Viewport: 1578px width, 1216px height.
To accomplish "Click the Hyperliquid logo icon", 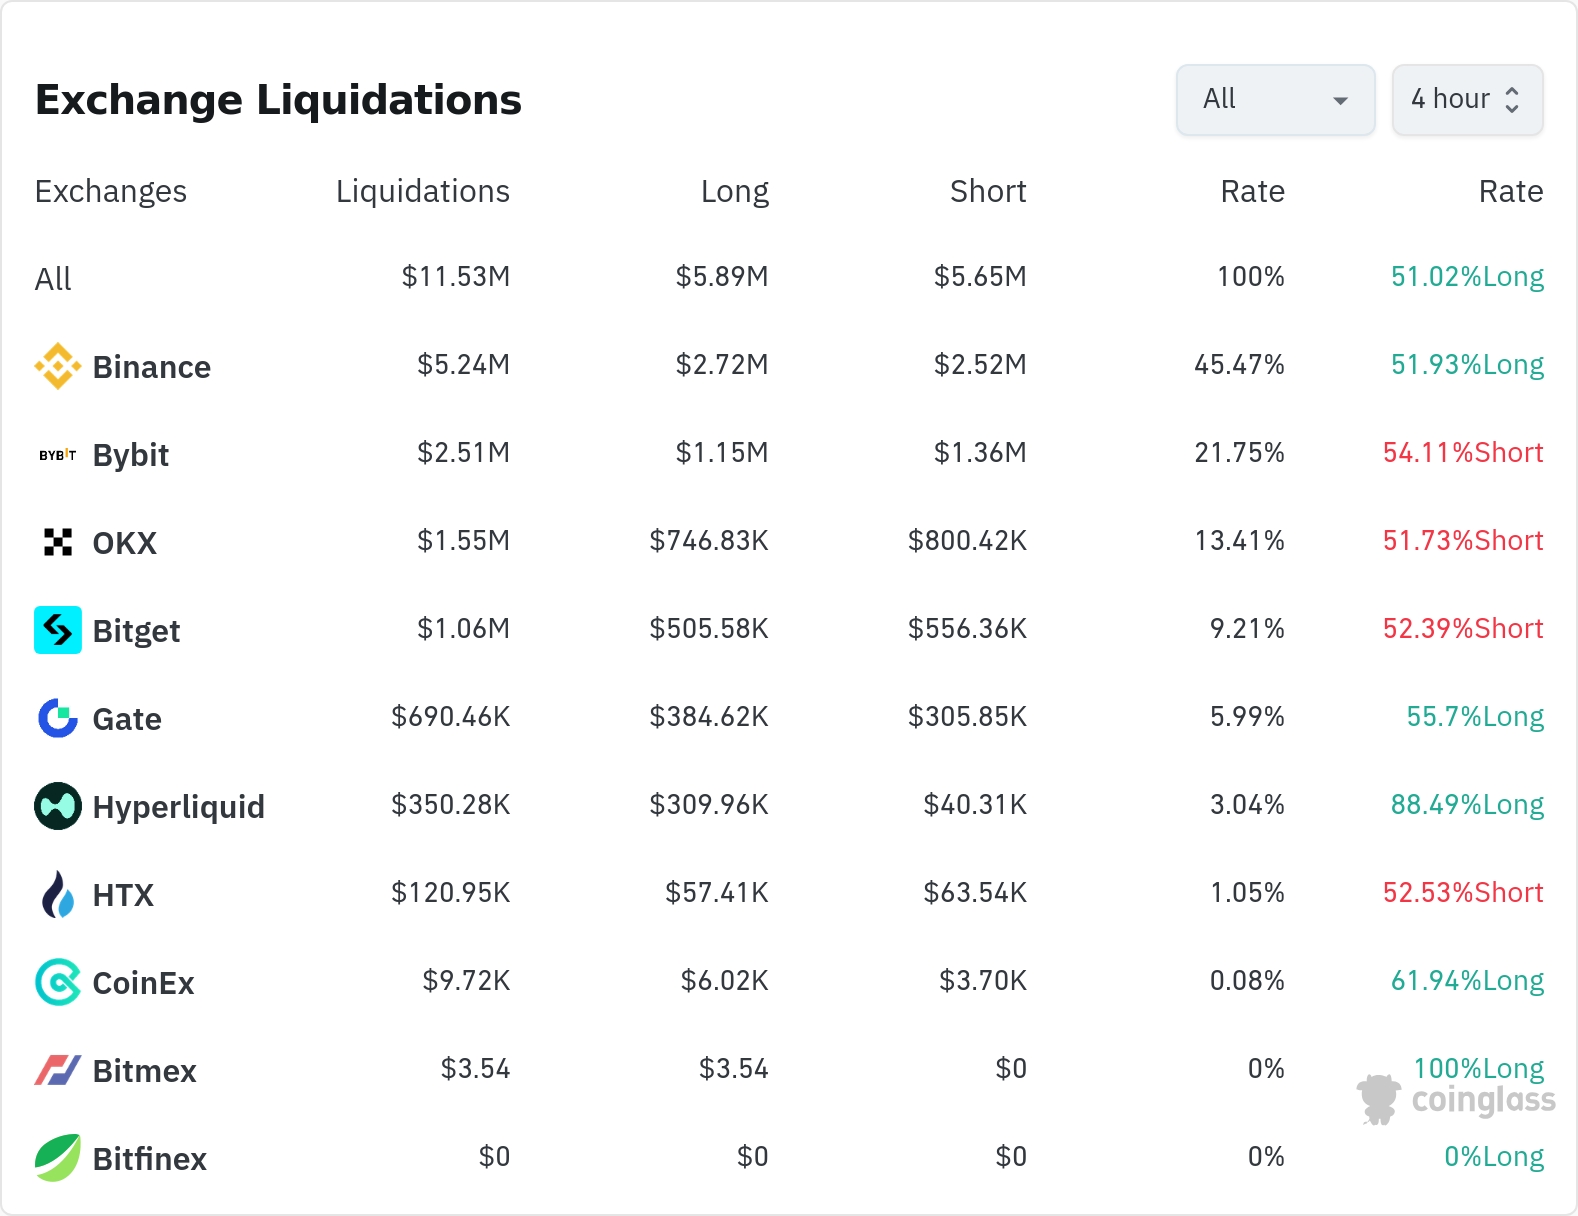I will coord(57,806).
